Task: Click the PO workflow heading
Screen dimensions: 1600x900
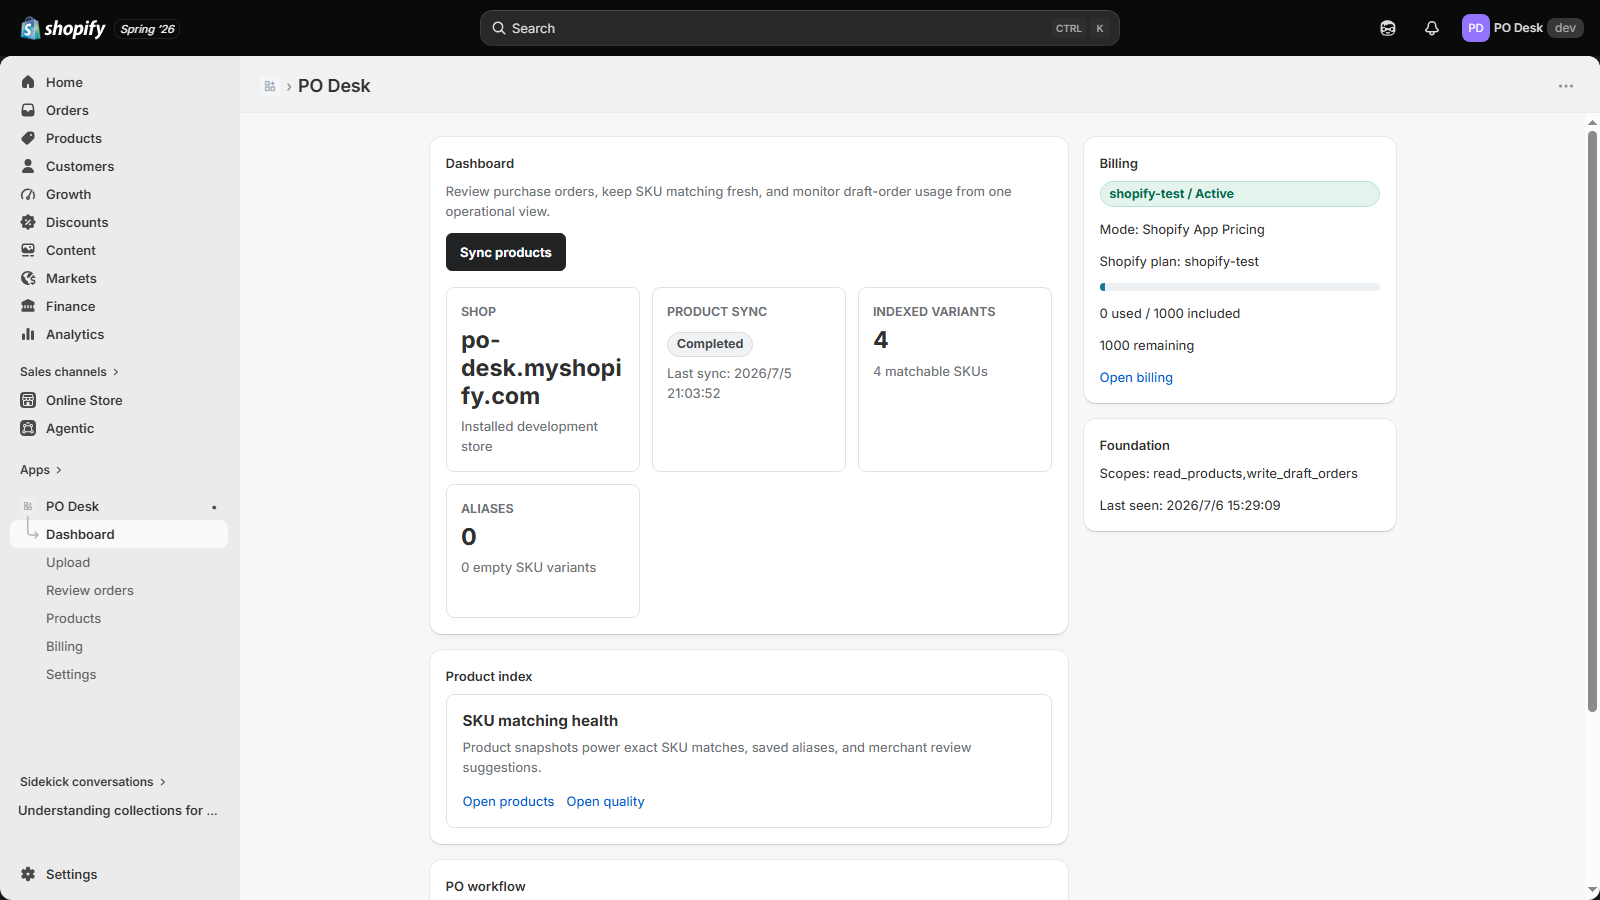Action: (x=485, y=886)
